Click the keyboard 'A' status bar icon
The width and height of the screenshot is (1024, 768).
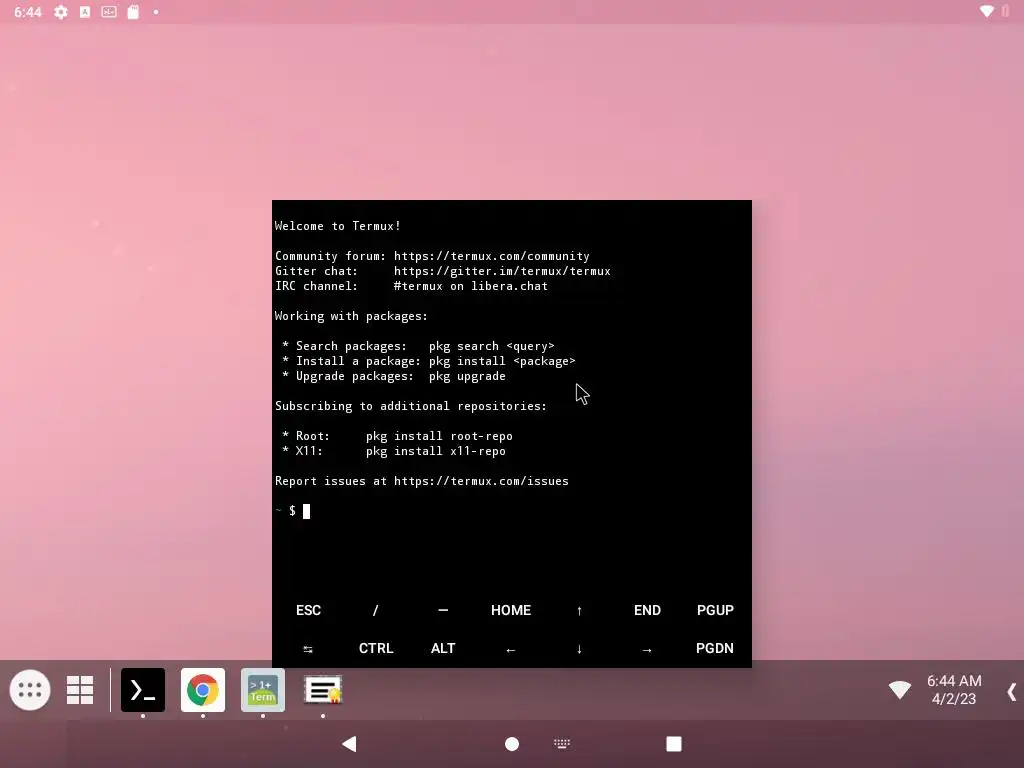coord(85,12)
